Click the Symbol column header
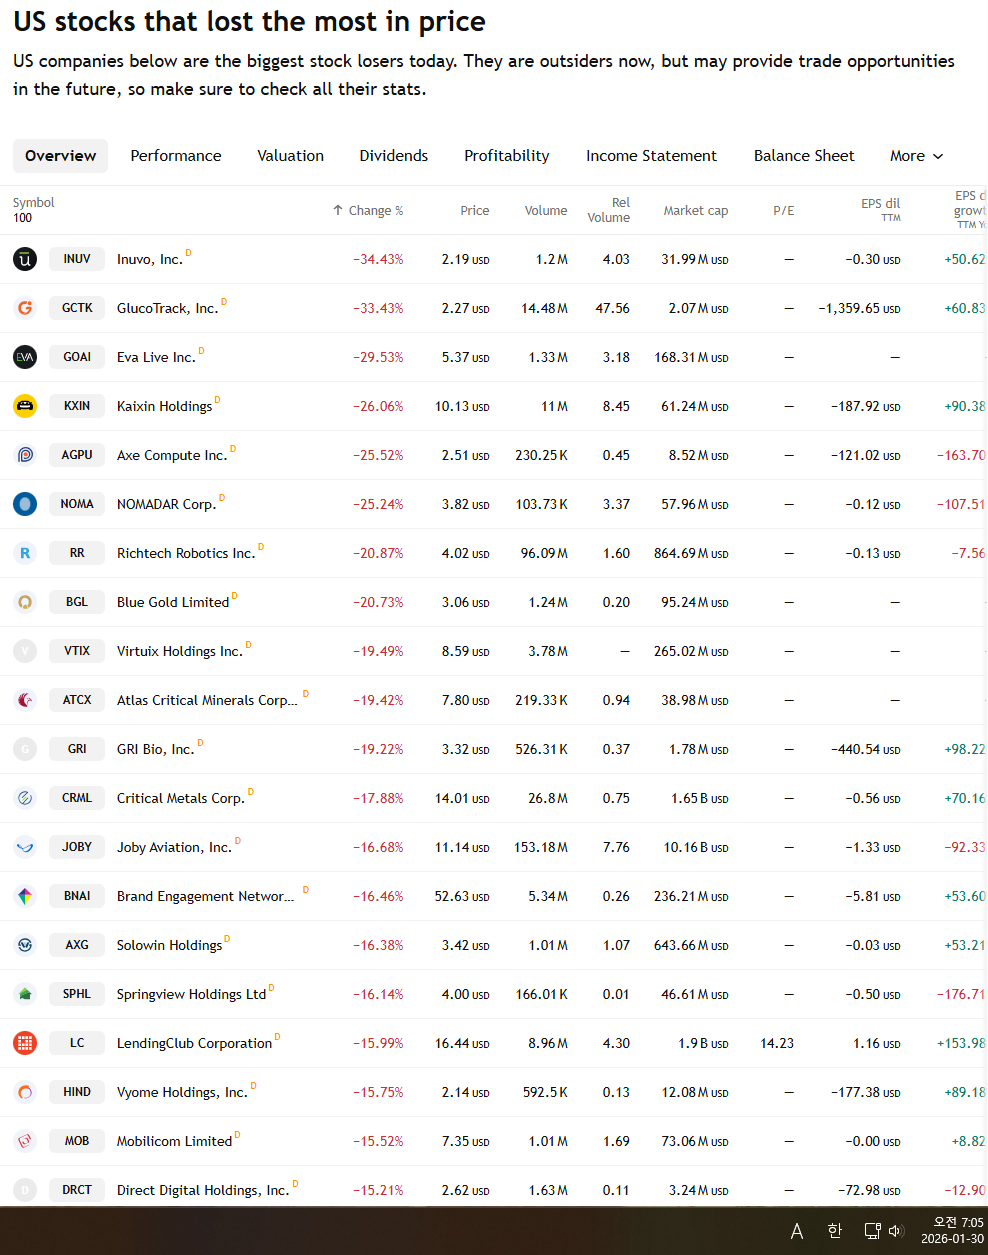Screen dimensions: 988x1255 [34, 203]
